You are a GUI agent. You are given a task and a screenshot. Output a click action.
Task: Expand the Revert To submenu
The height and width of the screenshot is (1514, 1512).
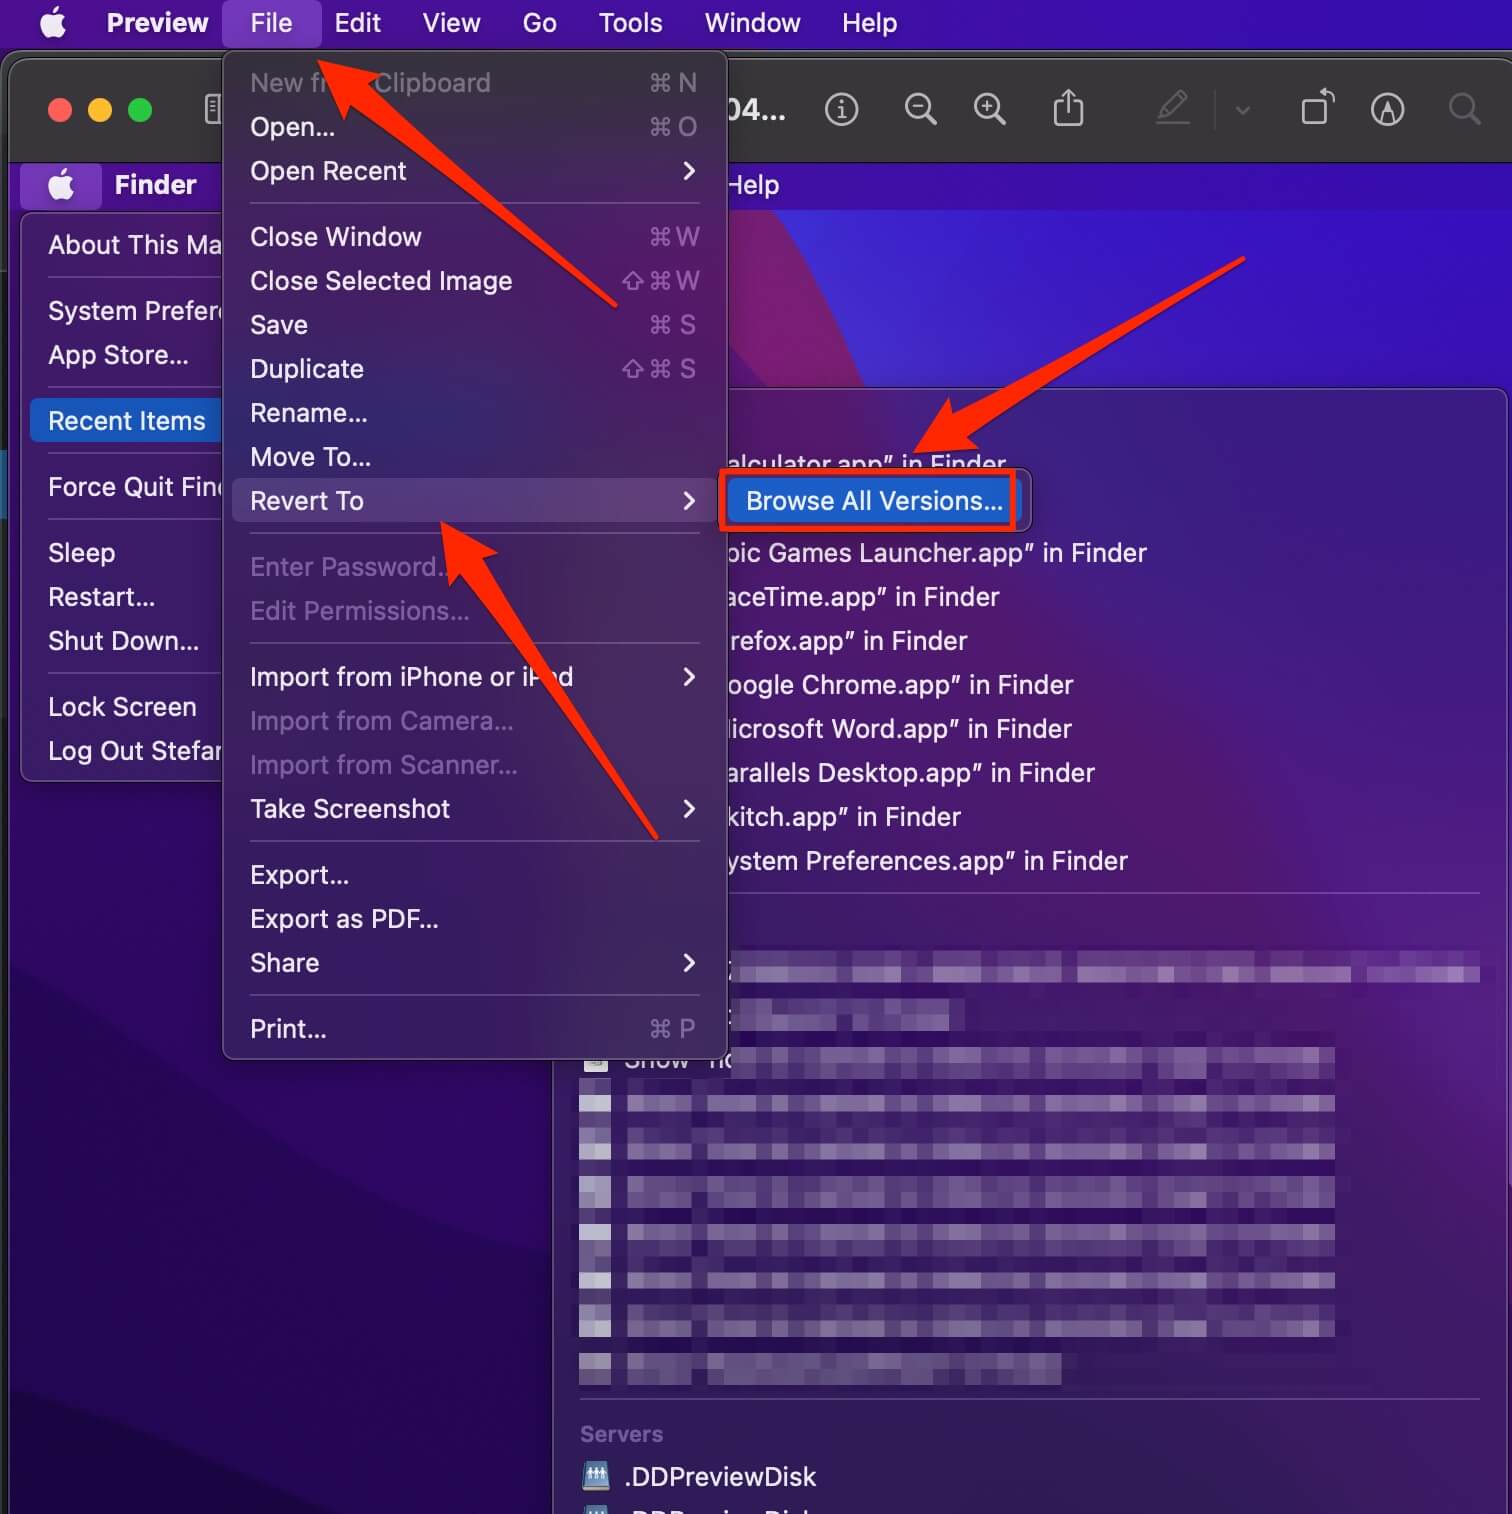pos(474,501)
